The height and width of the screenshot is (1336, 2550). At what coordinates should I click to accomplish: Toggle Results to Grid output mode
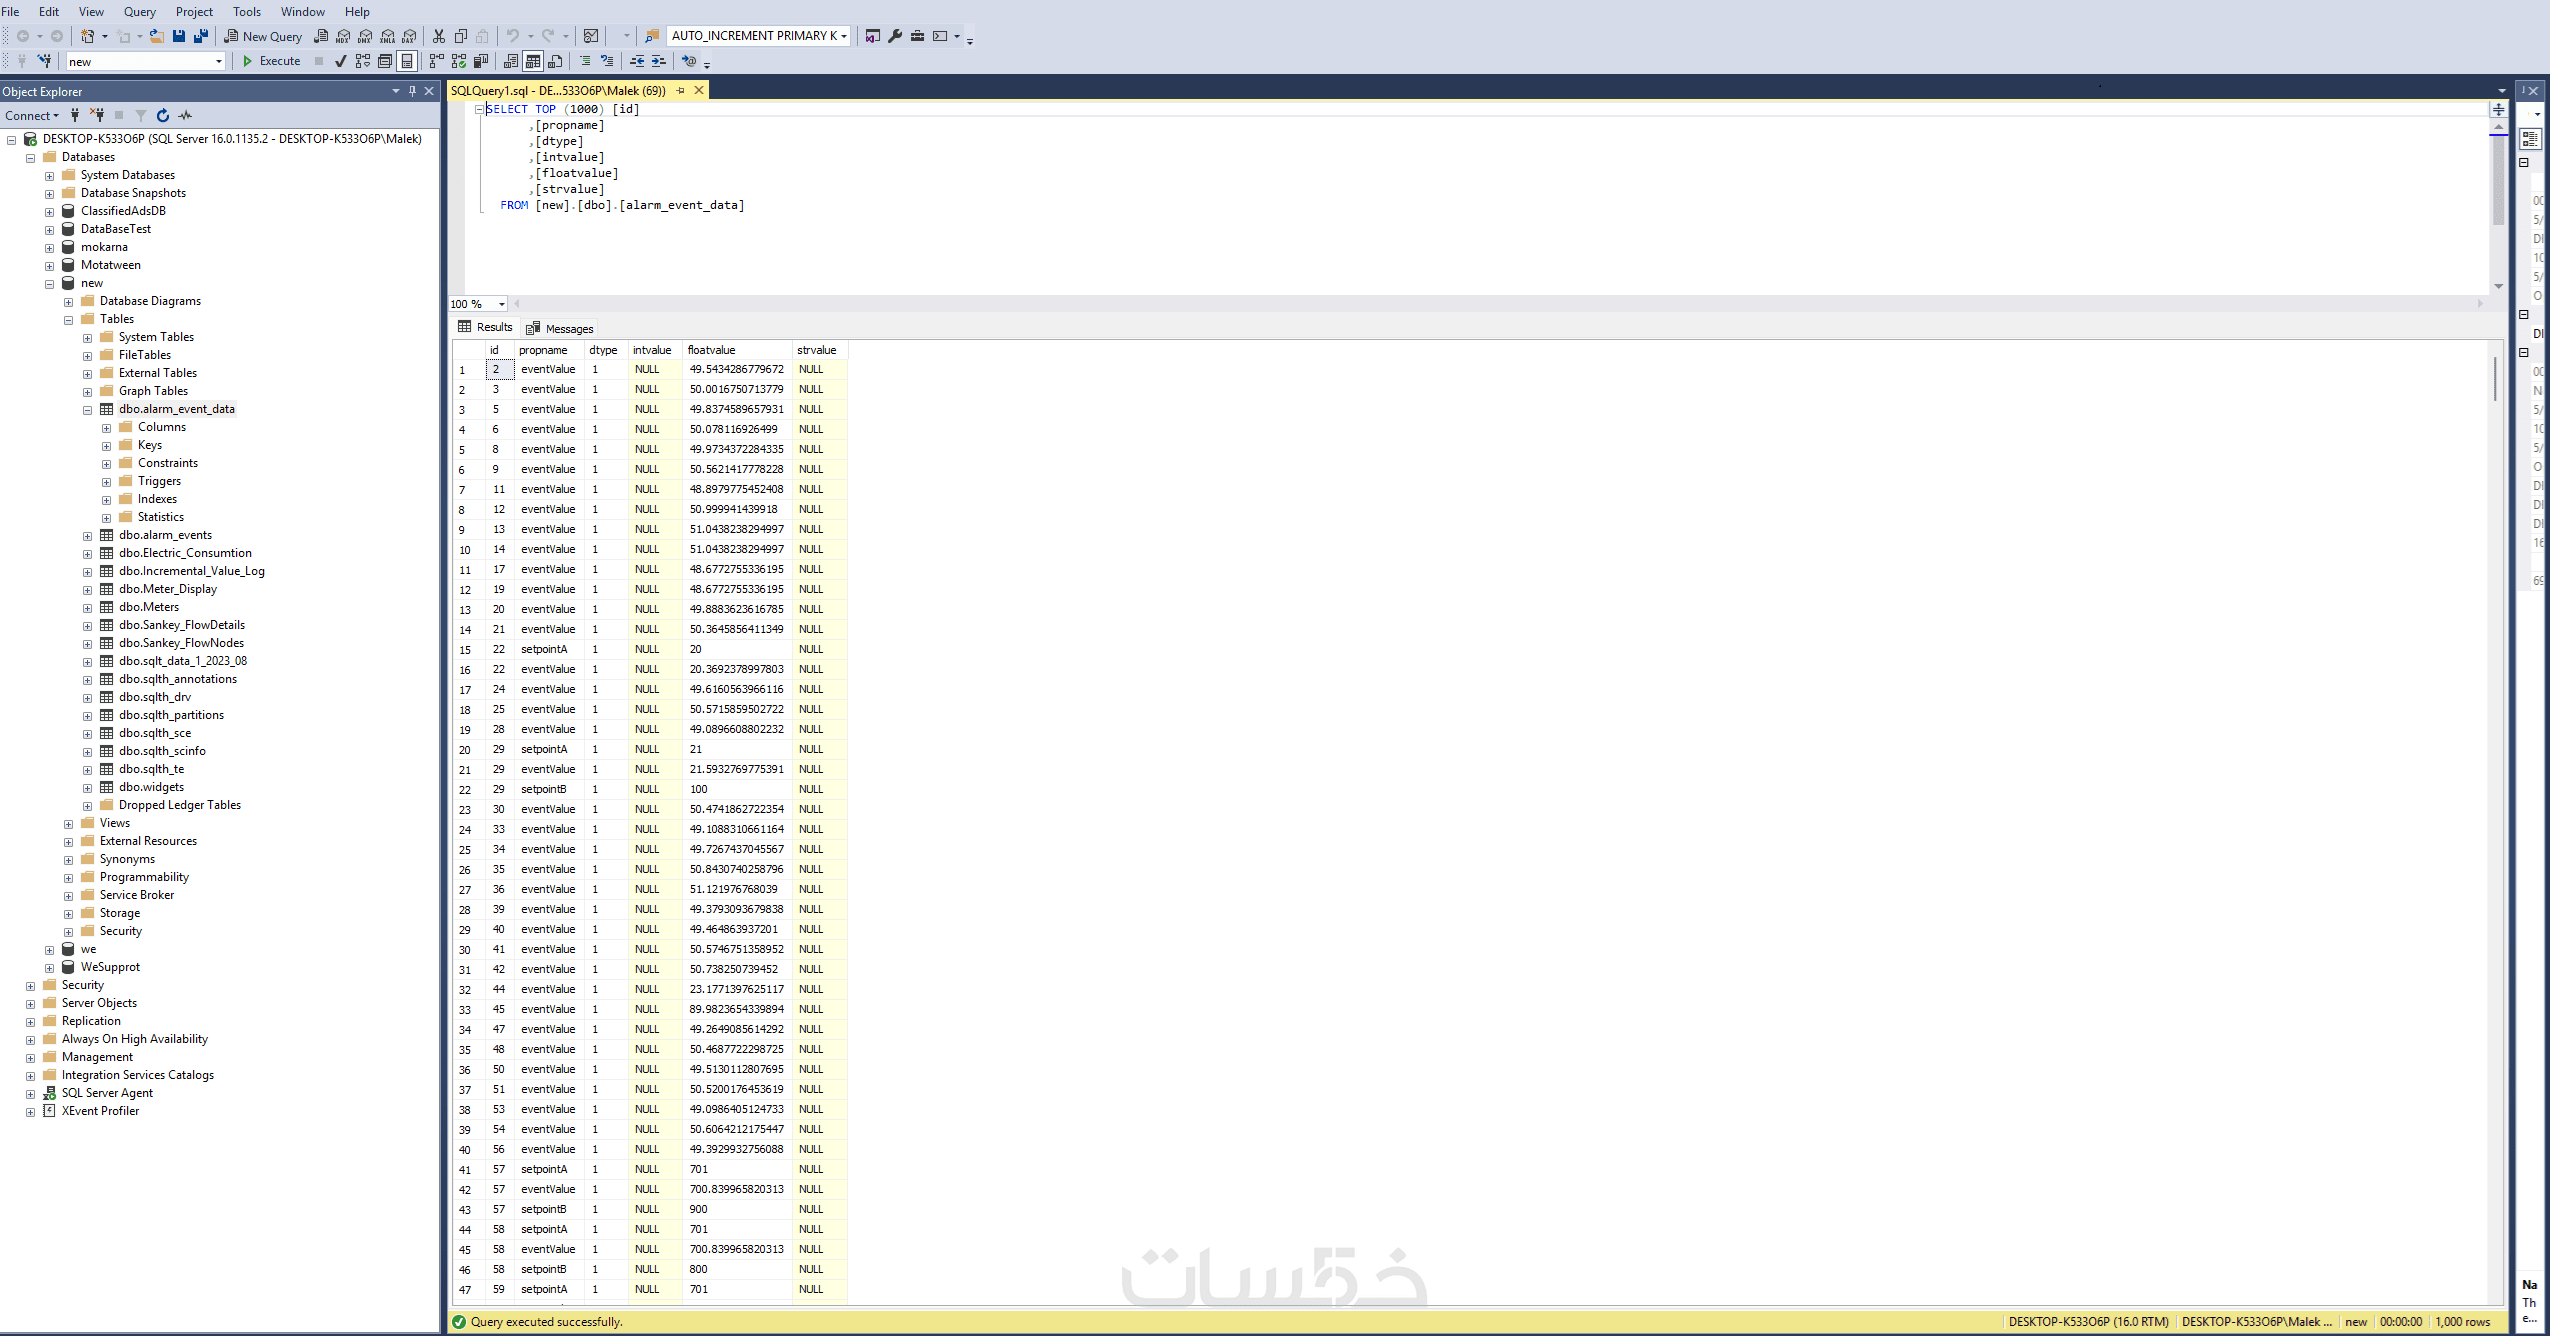click(x=533, y=61)
